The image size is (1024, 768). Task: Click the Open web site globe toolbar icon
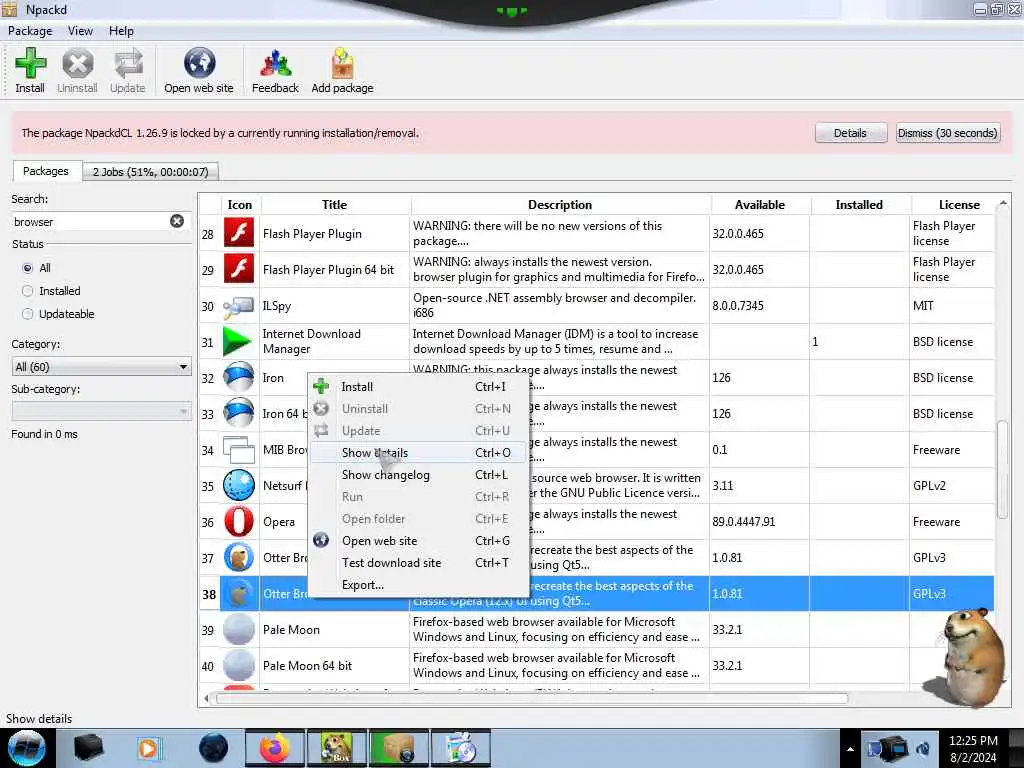pyautogui.click(x=199, y=63)
